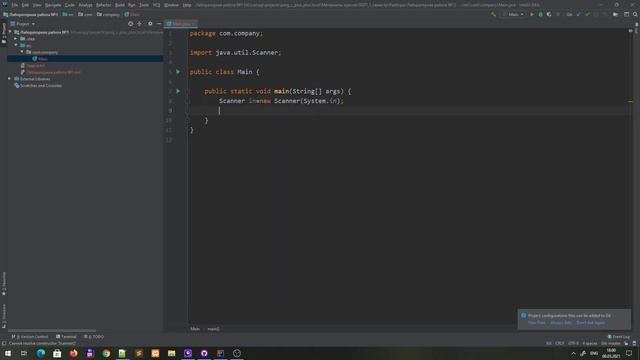Click the Debug bug icon in toolbar

click(540, 14)
